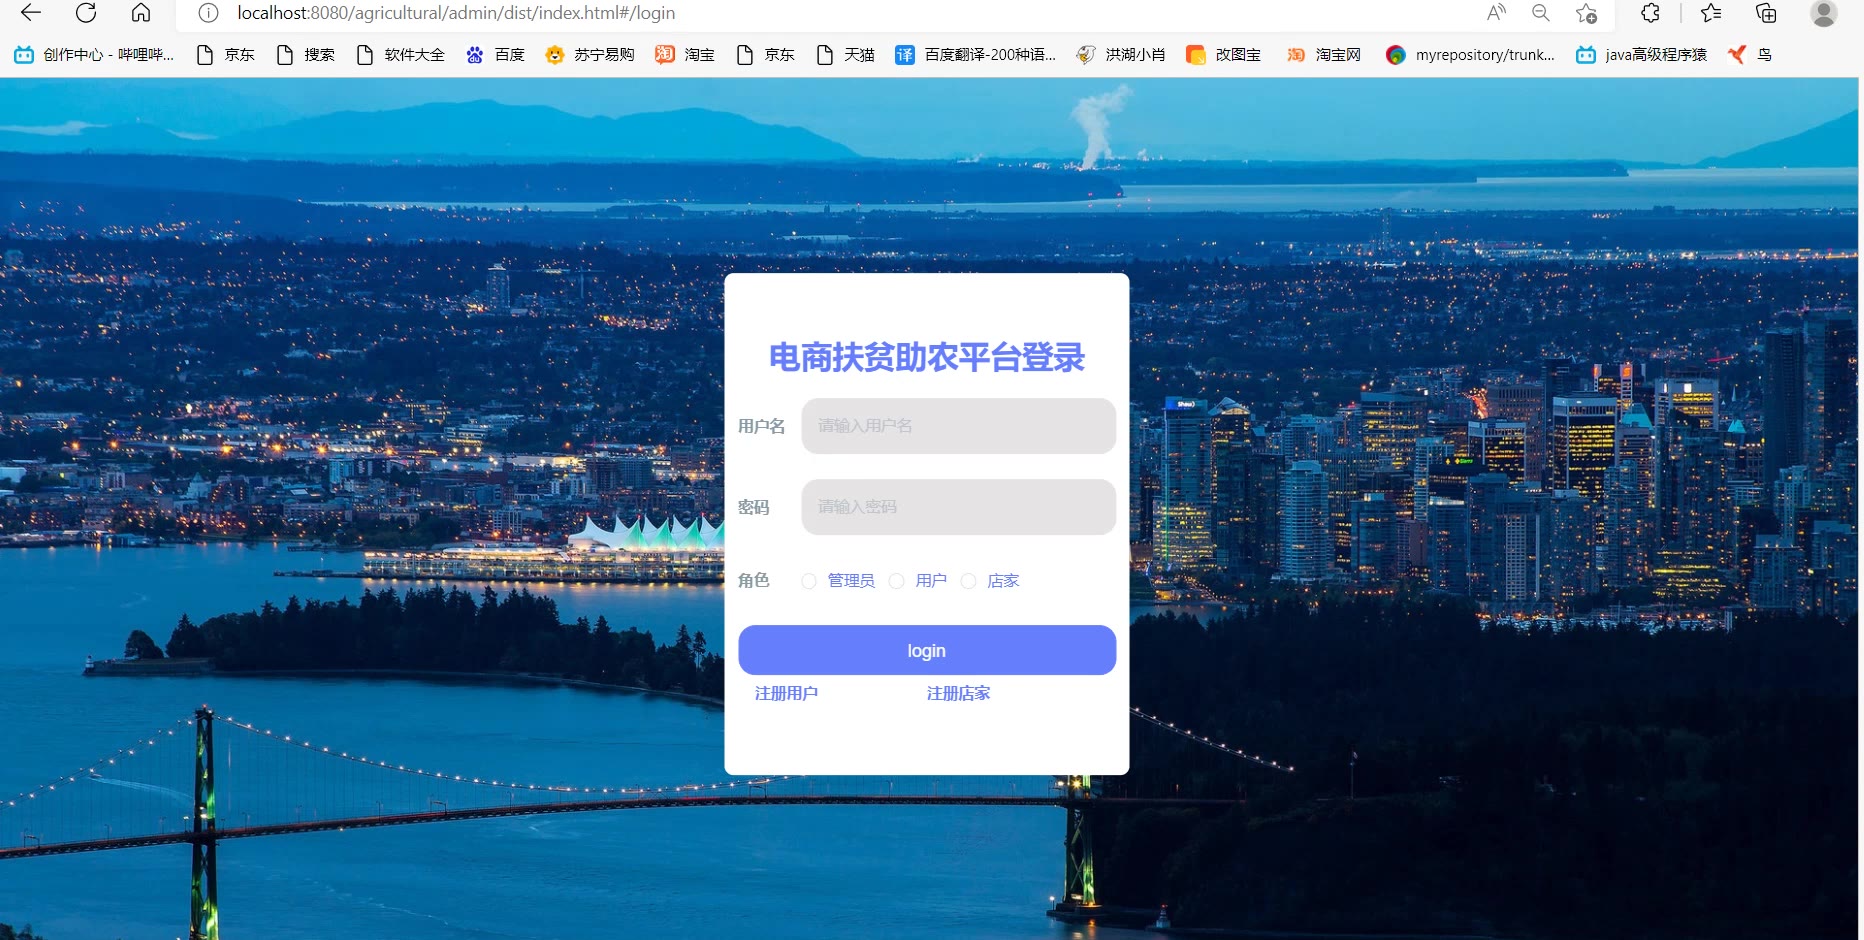The height and width of the screenshot is (940, 1864).
Task: Select the 用户 role radio button
Action: pyautogui.click(x=897, y=581)
